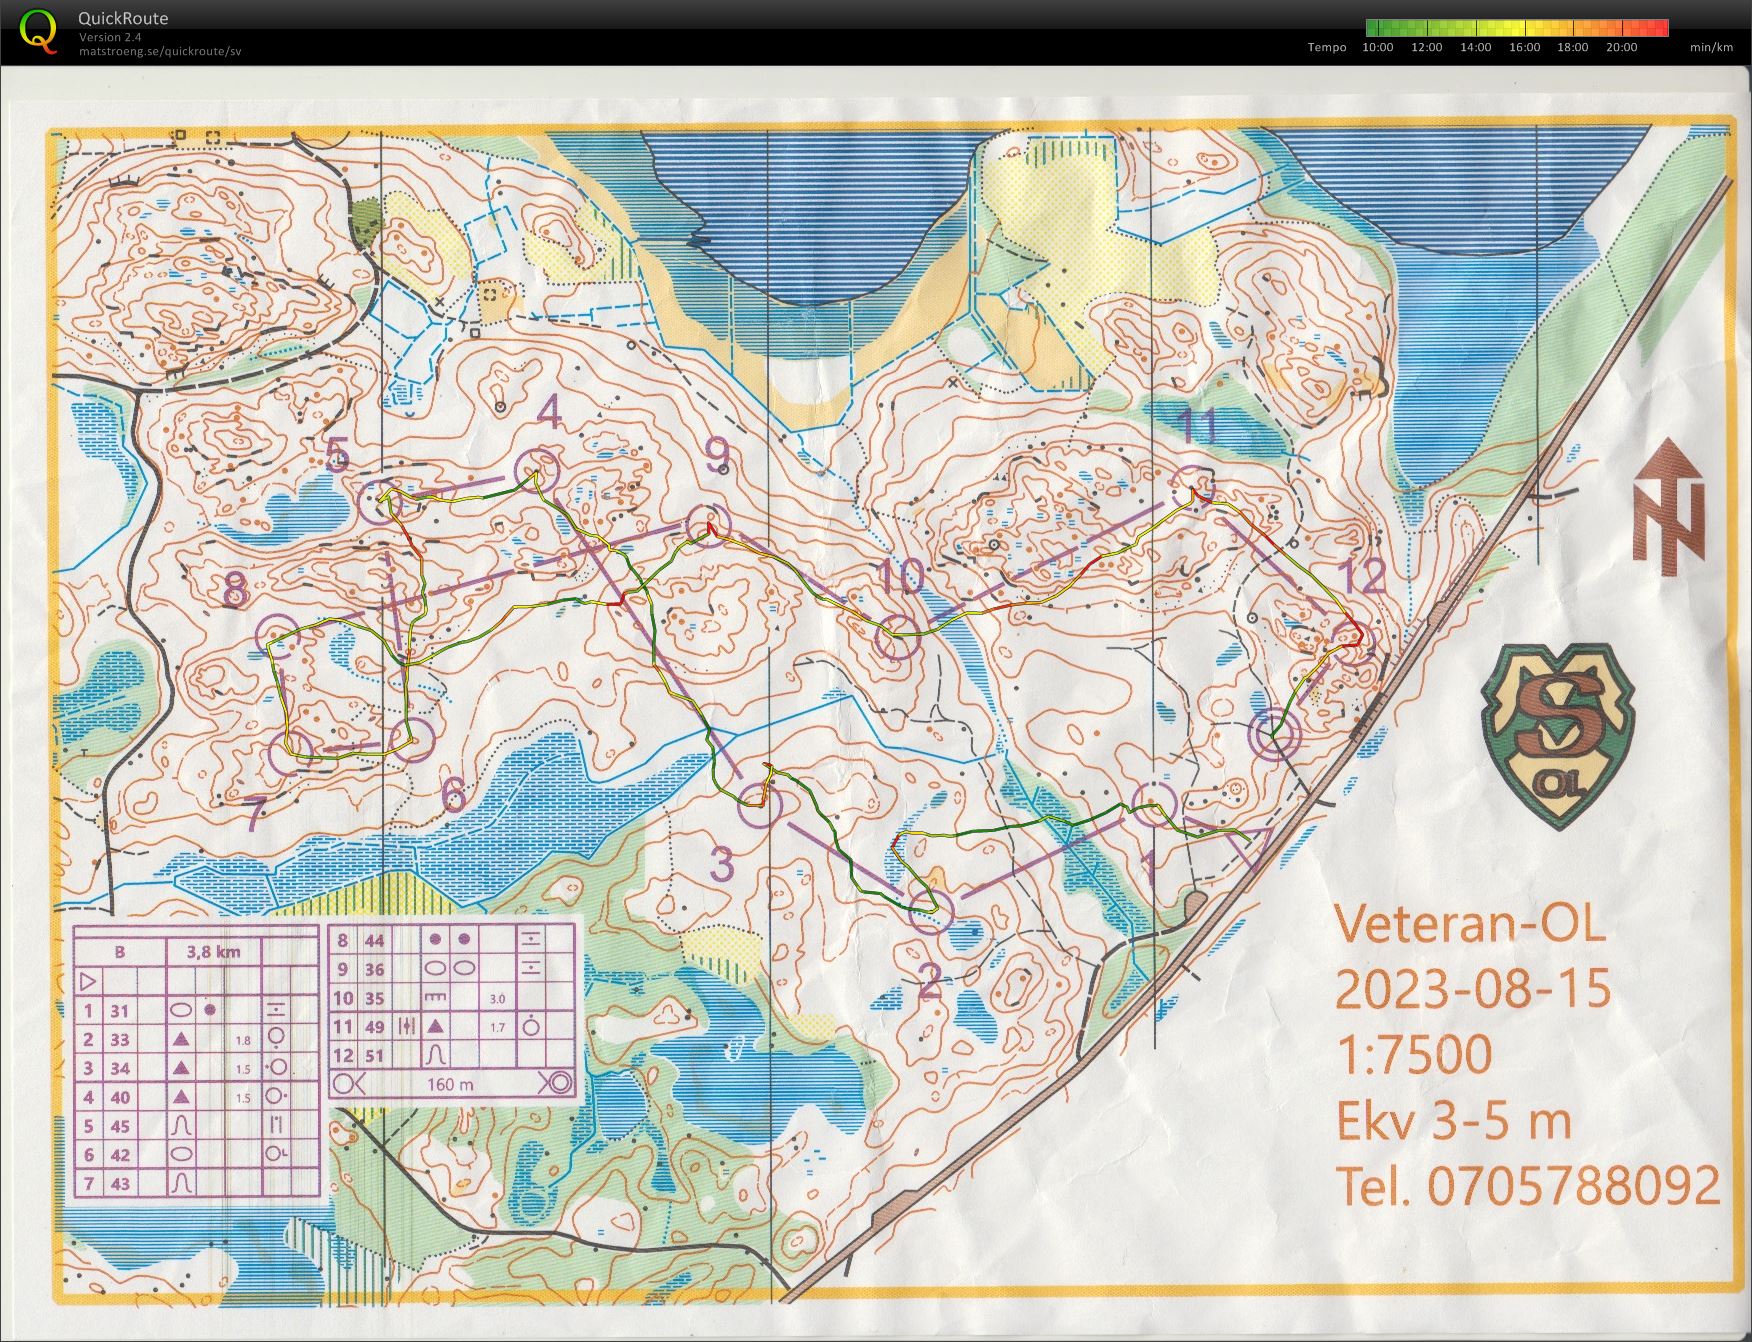Click the QuickRoute Q logo icon
The width and height of the screenshot is (1752, 1342).
pos(38,30)
